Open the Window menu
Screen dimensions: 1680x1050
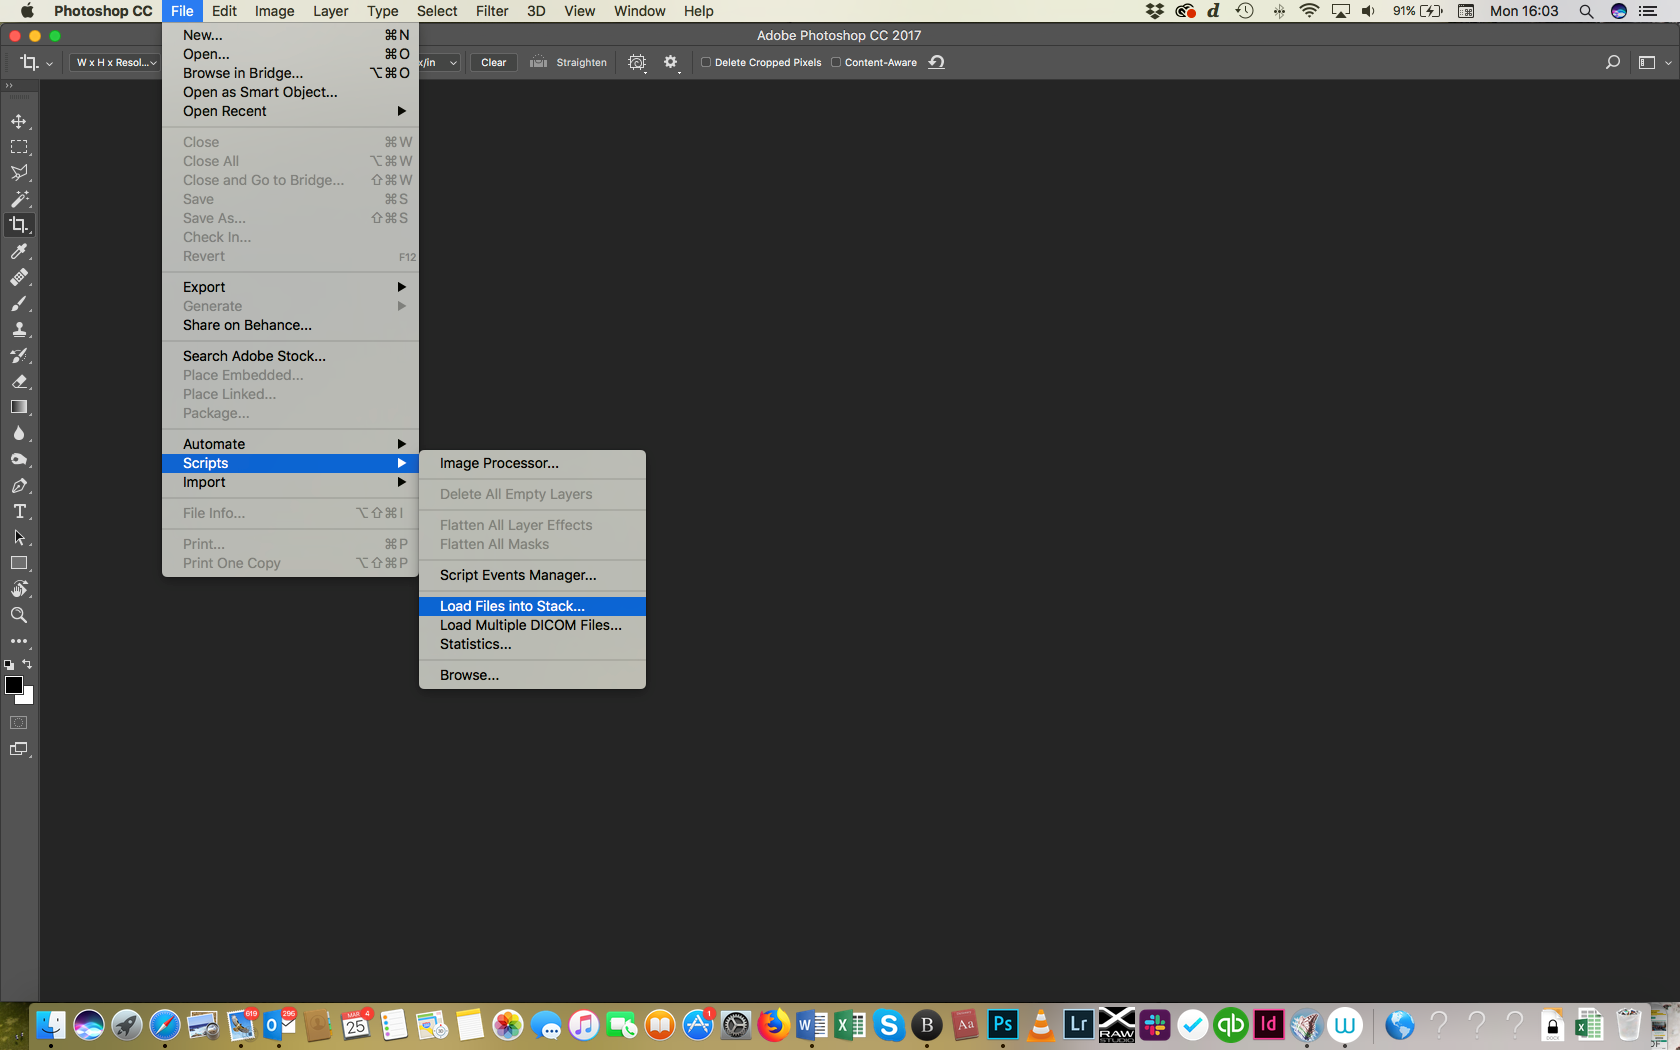(x=639, y=11)
